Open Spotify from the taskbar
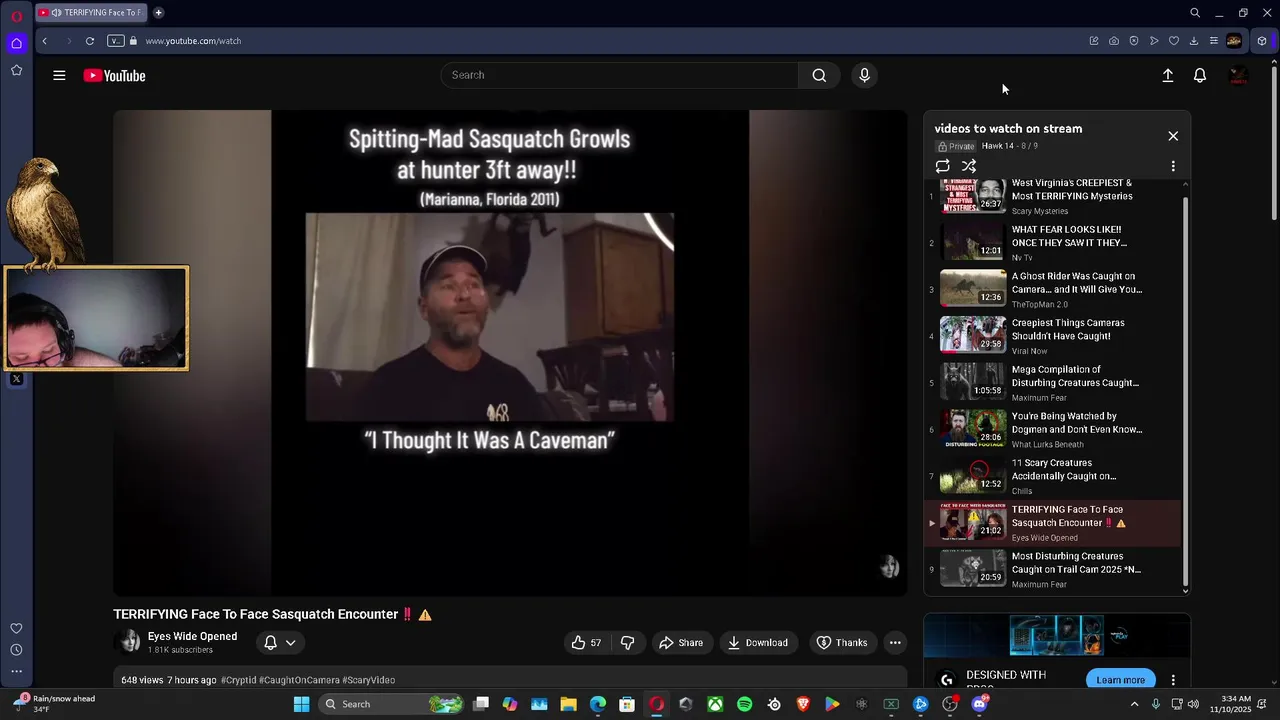This screenshot has height=720, width=1280. point(744,704)
